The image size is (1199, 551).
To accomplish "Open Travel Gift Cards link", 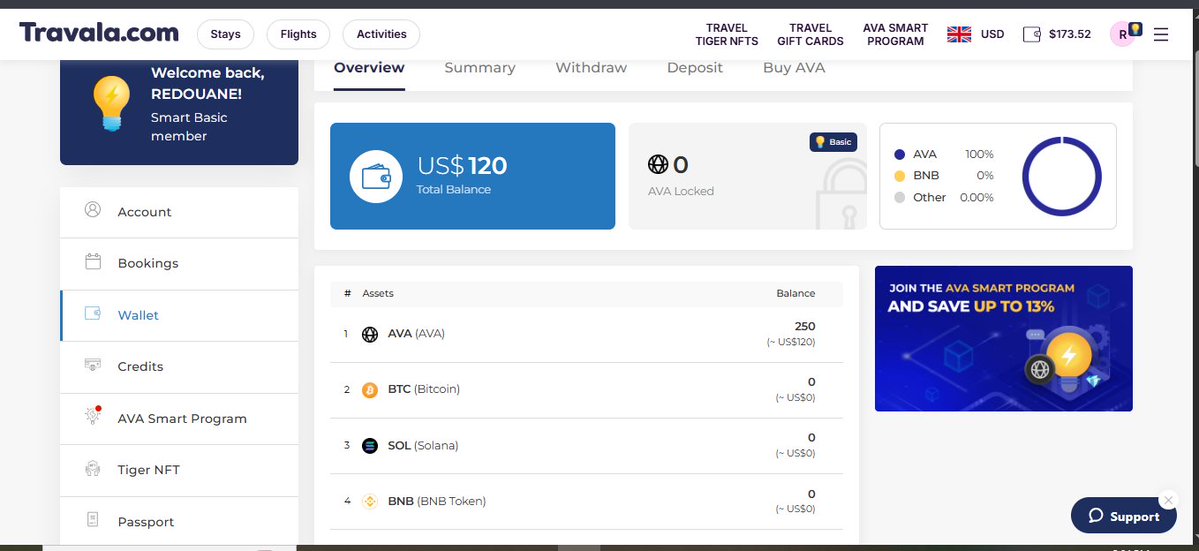I will [x=811, y=34].
